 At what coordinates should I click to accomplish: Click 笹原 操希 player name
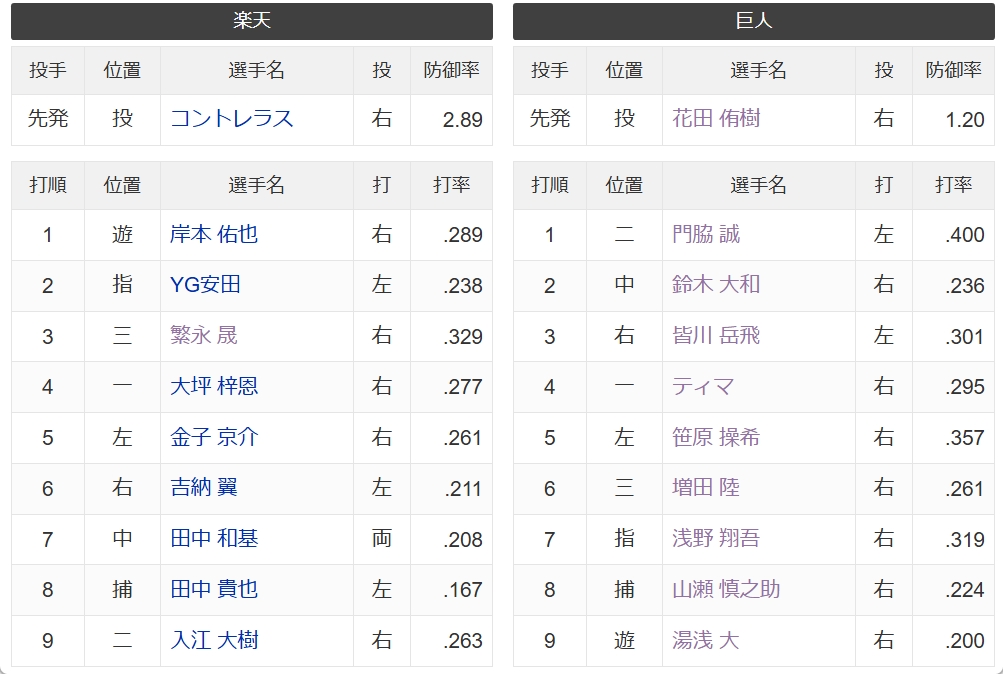coord(716,437)
